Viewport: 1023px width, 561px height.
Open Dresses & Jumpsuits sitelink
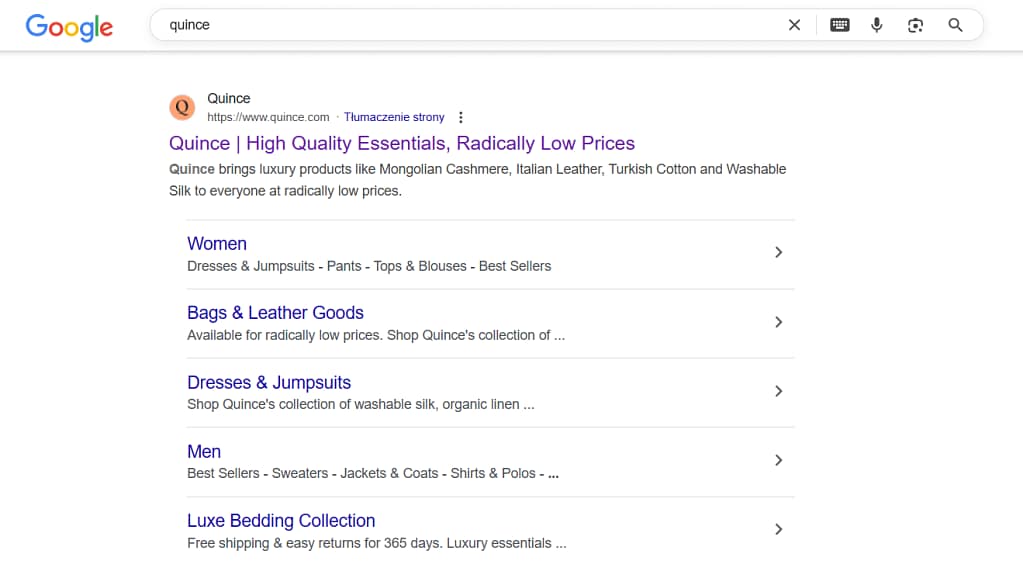click(x=269, y=382)
